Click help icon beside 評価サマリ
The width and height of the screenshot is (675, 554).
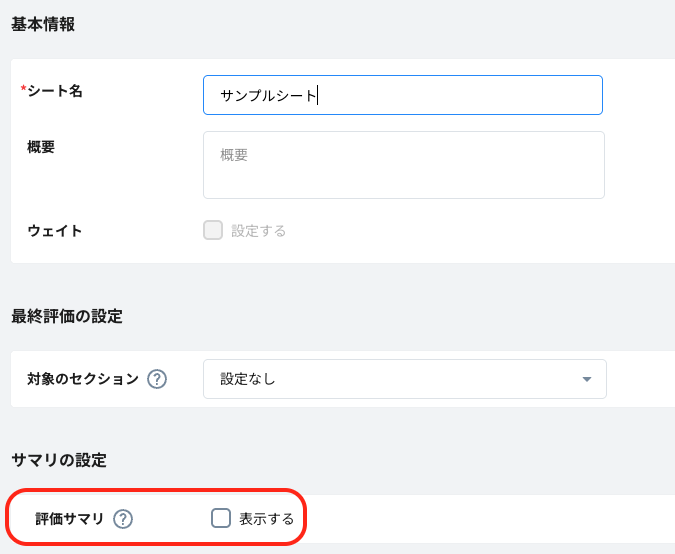coord(123,518)
